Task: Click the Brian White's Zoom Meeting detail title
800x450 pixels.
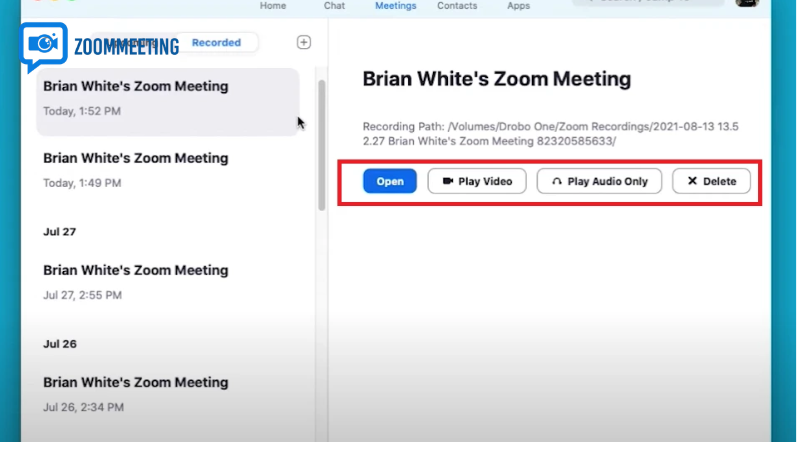Action: click(497, 79)
